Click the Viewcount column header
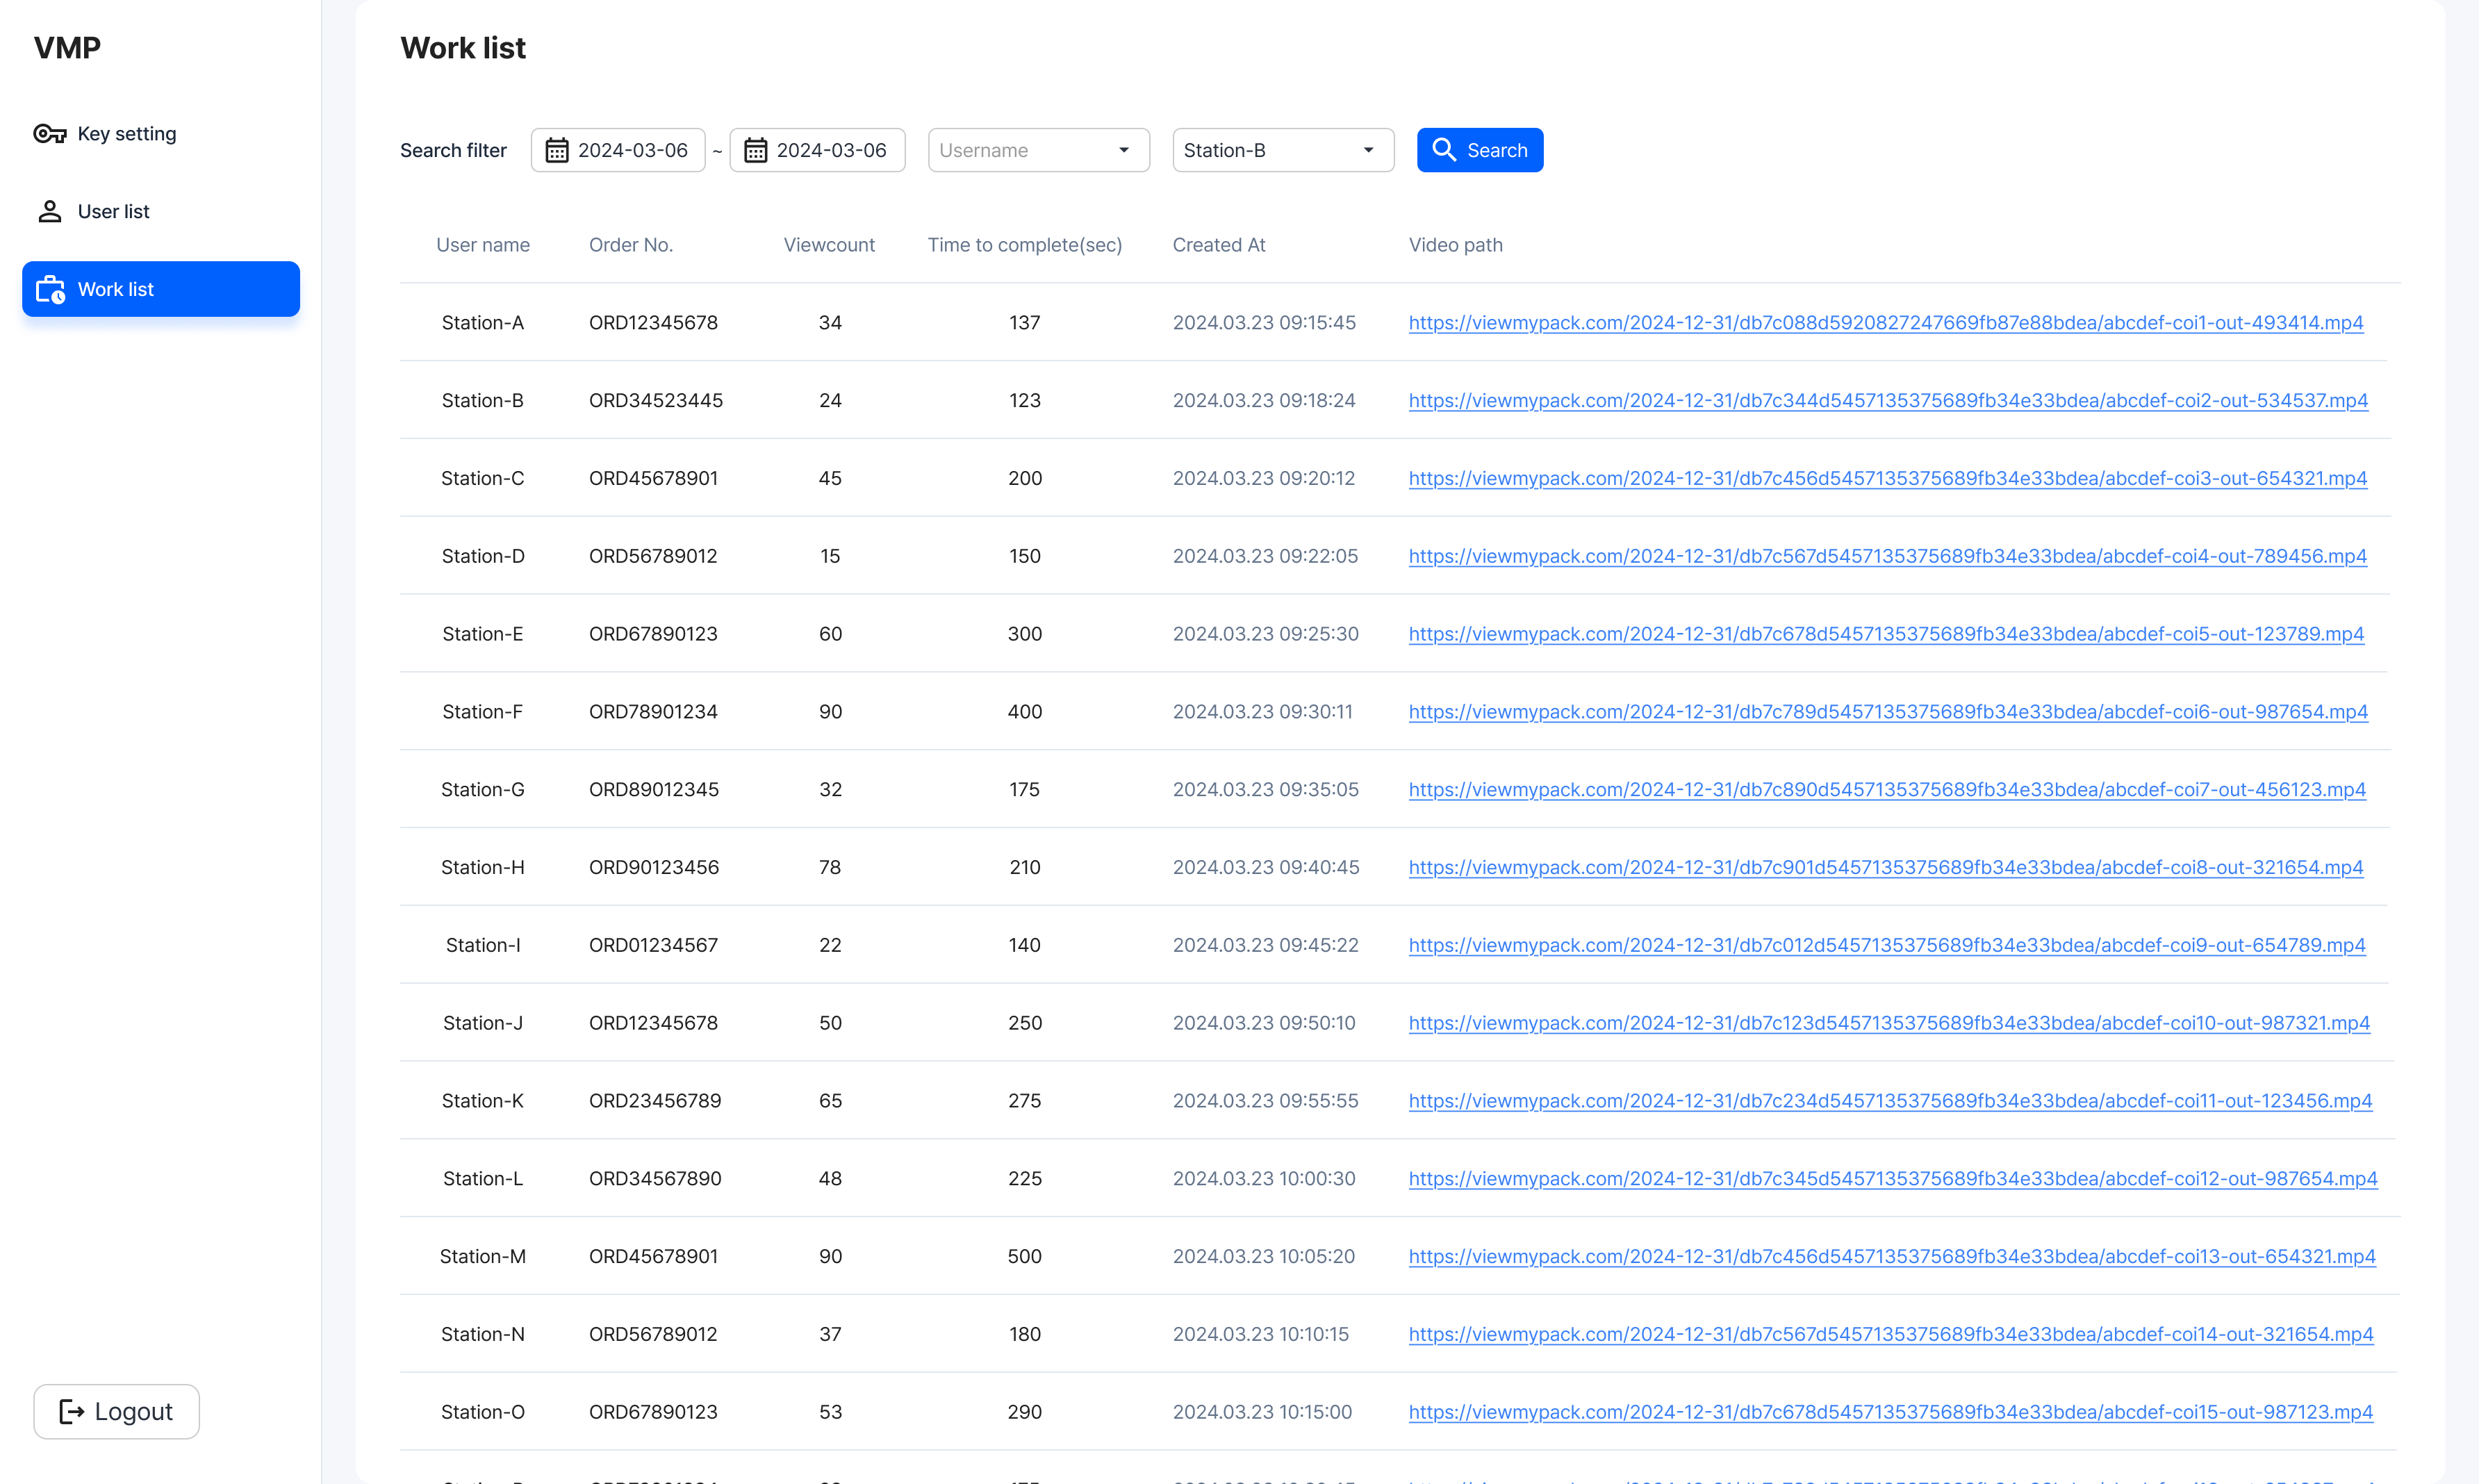Viewport: 2479px width, 1484px height. click(x=828, y=245)
